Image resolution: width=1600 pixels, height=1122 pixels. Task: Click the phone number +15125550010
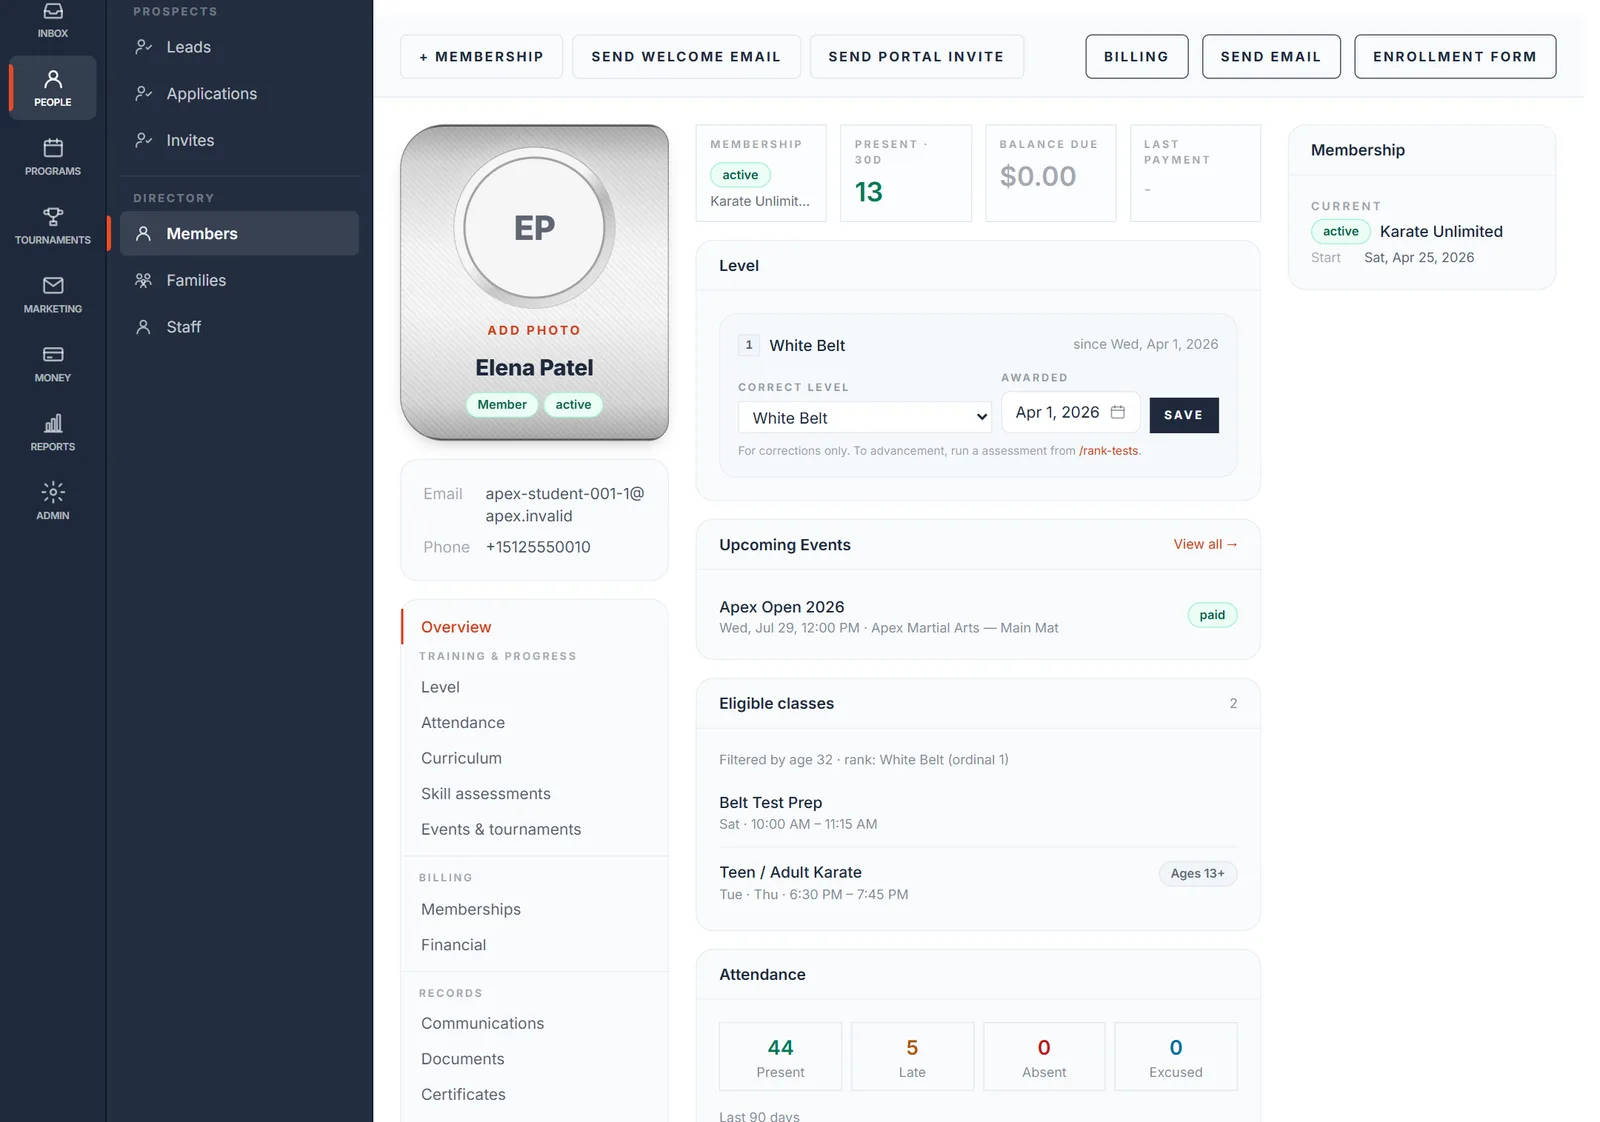[538, 547]
